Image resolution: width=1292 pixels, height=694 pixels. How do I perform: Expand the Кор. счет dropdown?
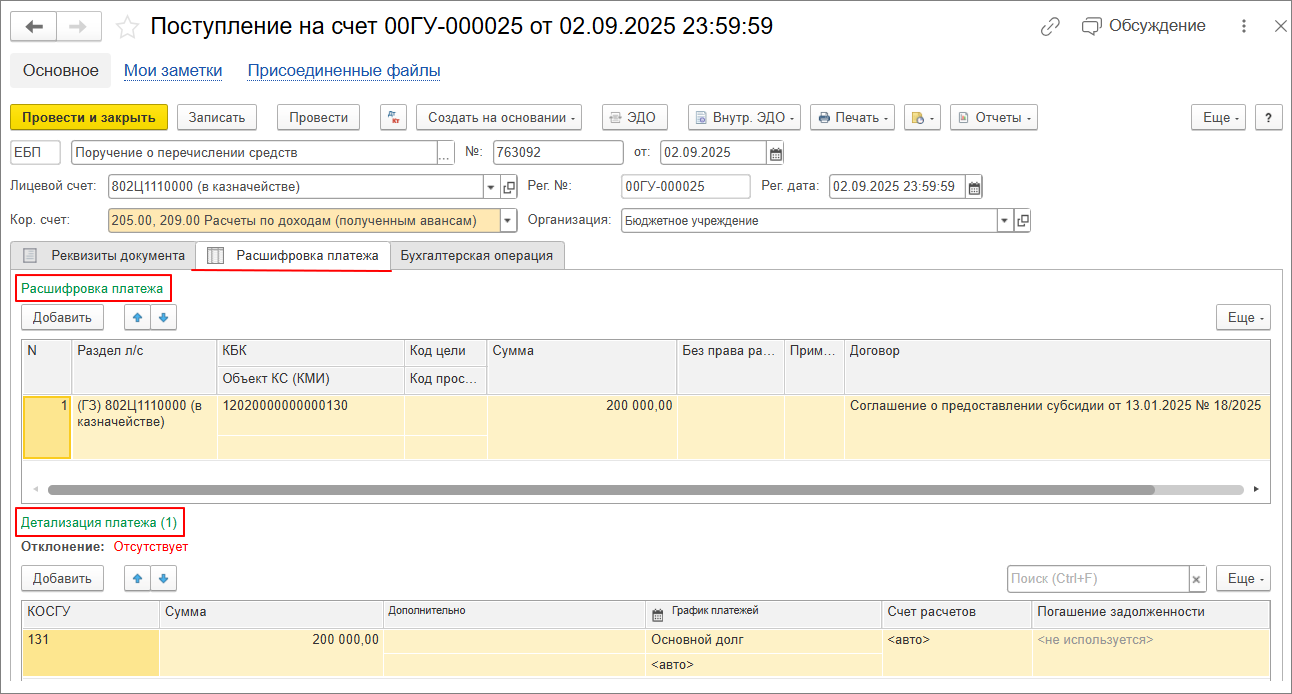pyautogui.click(x=507, y=221)
